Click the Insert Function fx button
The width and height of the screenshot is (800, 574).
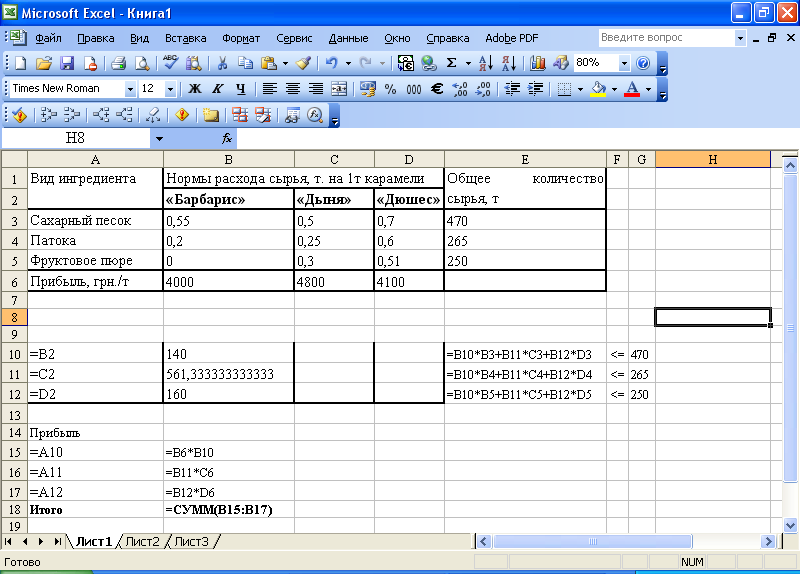227,138
